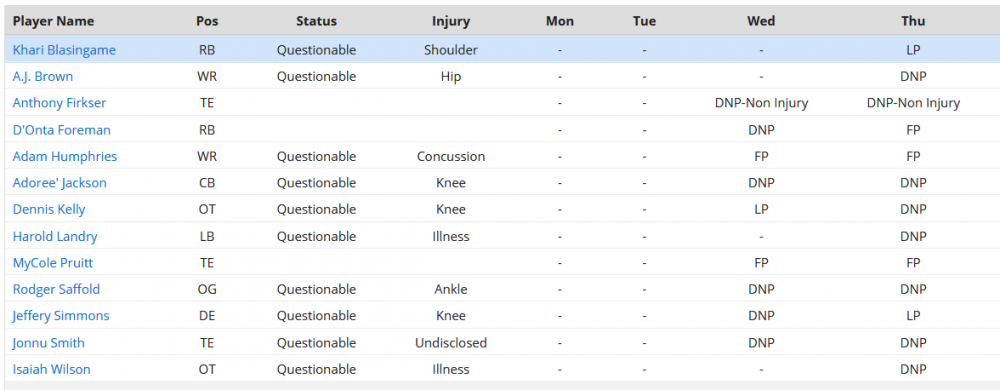Open Rodger Saffold player page

[x=56, y=289]
